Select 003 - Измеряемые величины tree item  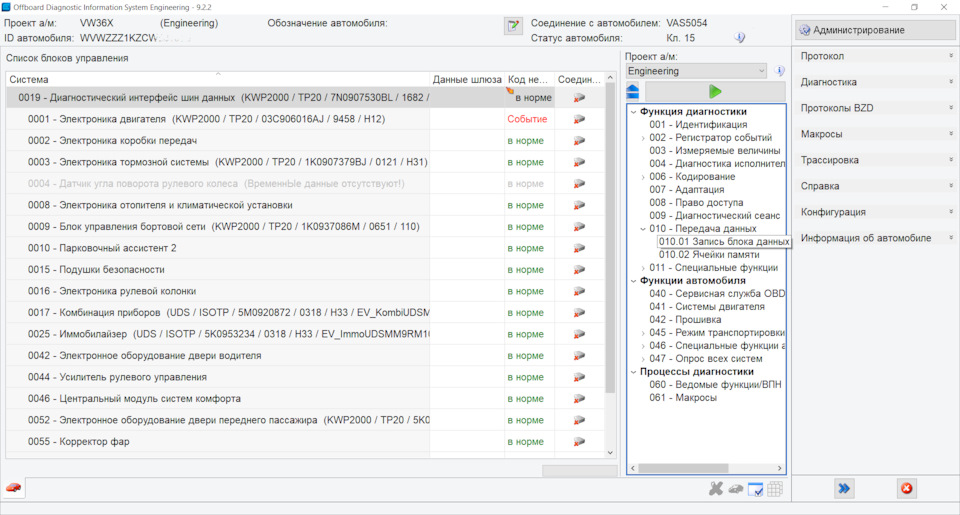click(714, 151)
